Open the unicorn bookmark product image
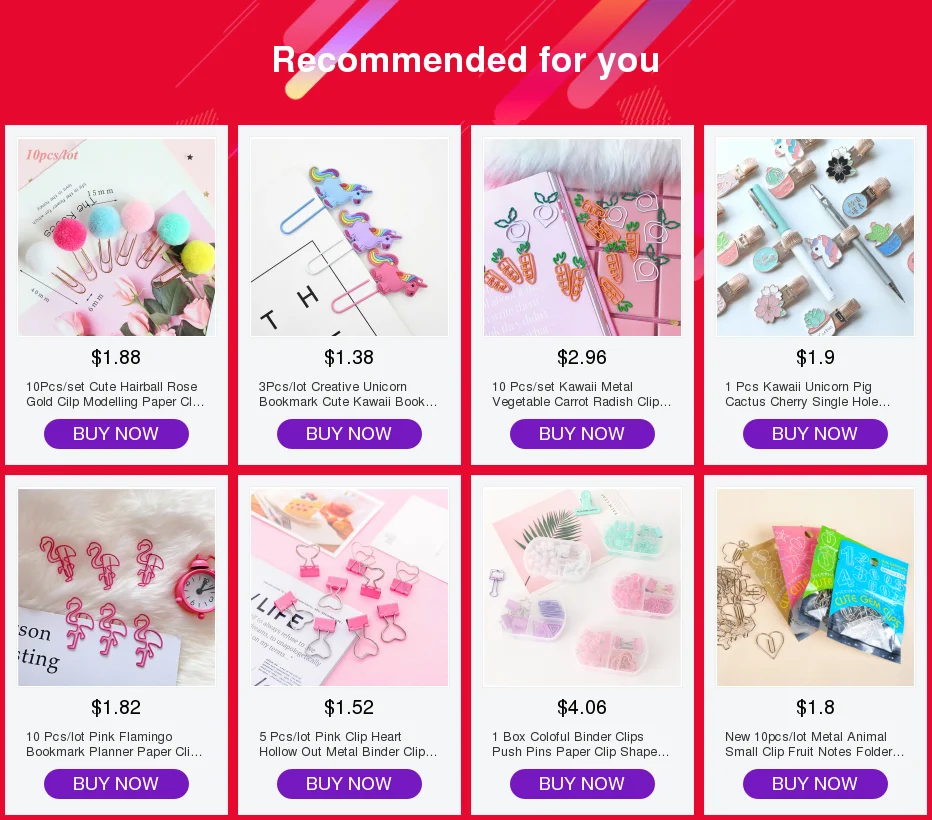Image resolution: width=932 pixels, height=820 pixels. pos(350,238)
